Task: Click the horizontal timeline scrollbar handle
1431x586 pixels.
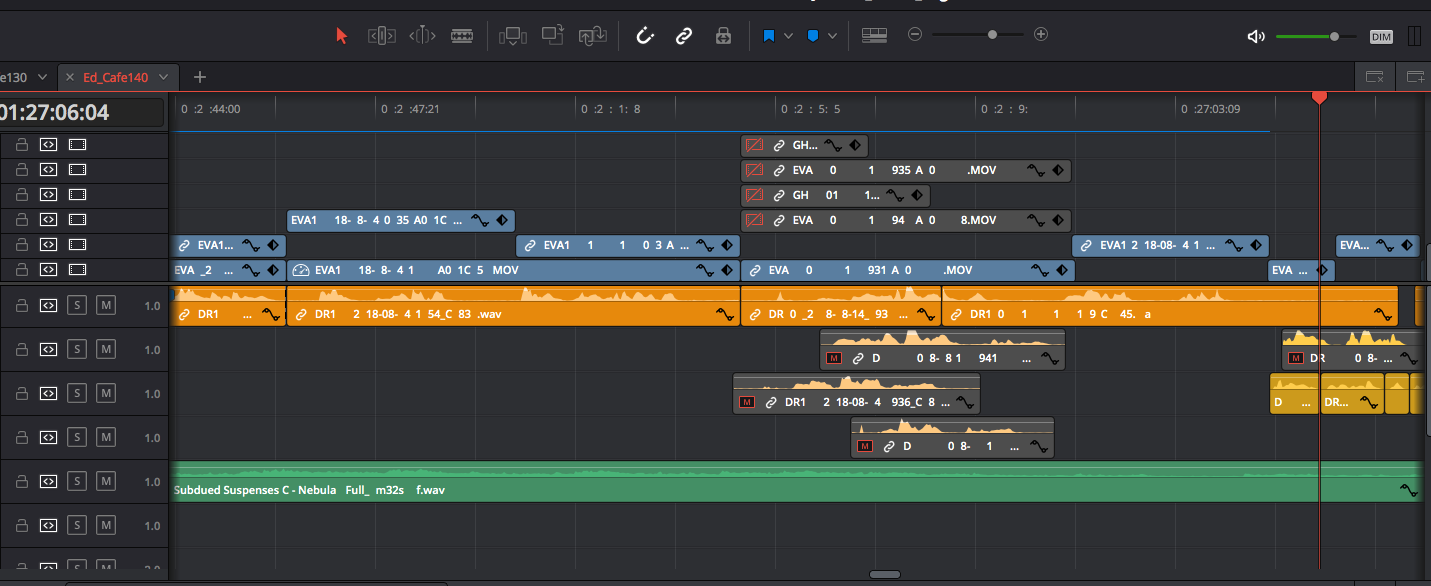Action: coord(885,574)
